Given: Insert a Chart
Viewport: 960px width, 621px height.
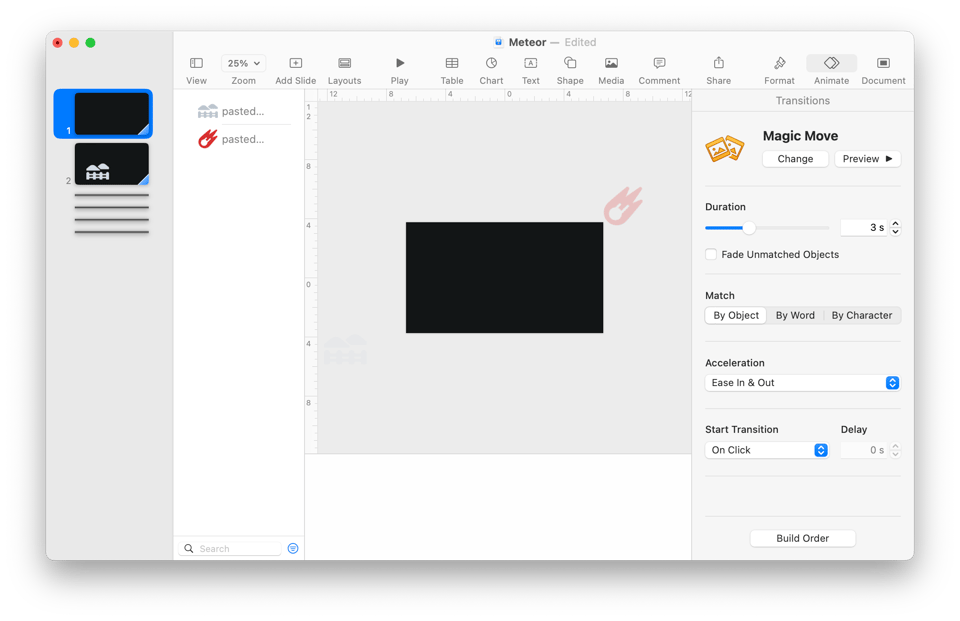Looking at the screenshot, I should [490, 65].
